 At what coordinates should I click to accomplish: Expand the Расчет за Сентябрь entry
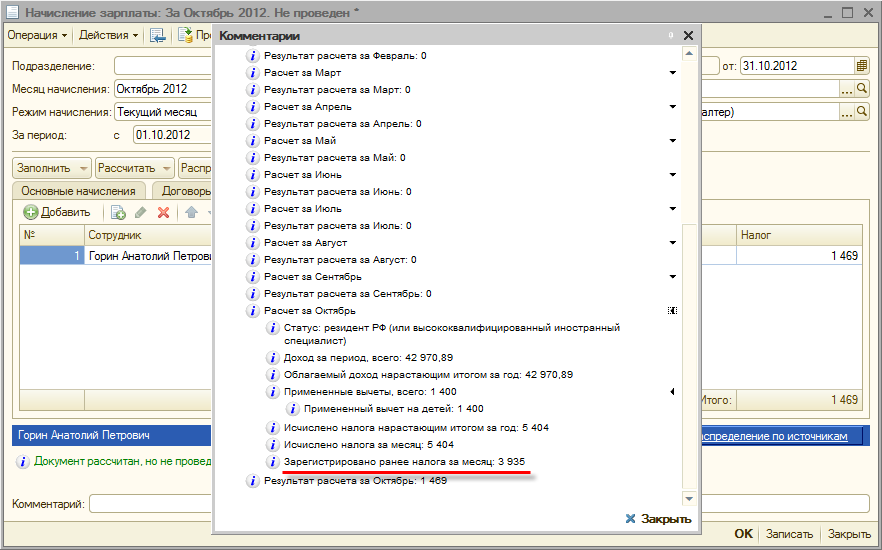click(672, 277)
